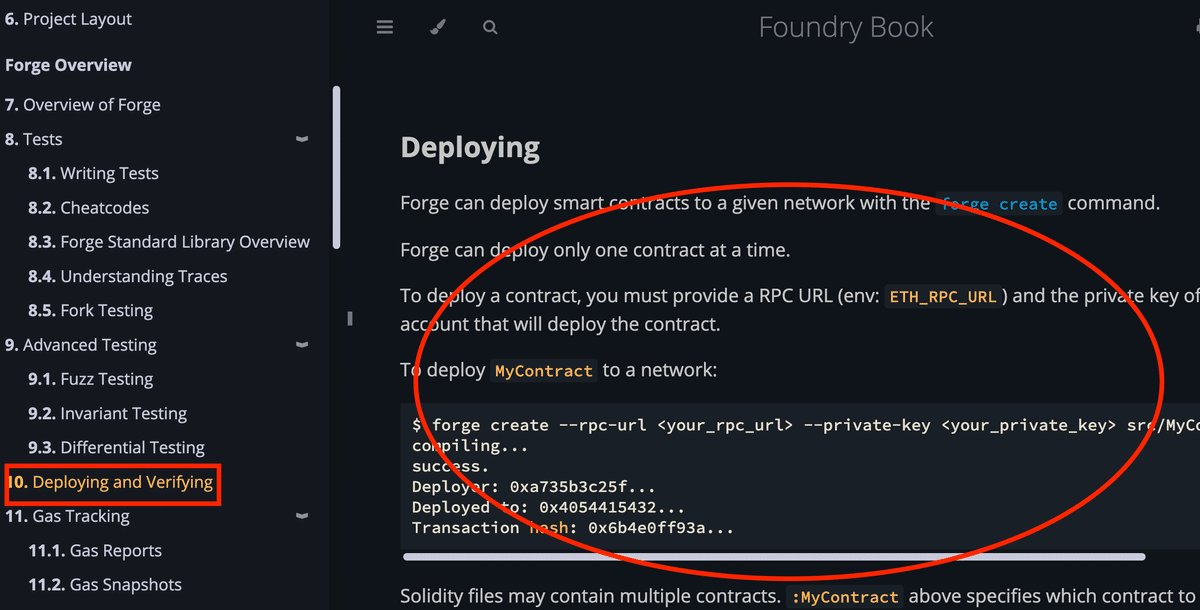The width and height of the screenshot is (1200, 610).
Task: Collapse the Gas Tracking section chevron
Action: point(302,516)
